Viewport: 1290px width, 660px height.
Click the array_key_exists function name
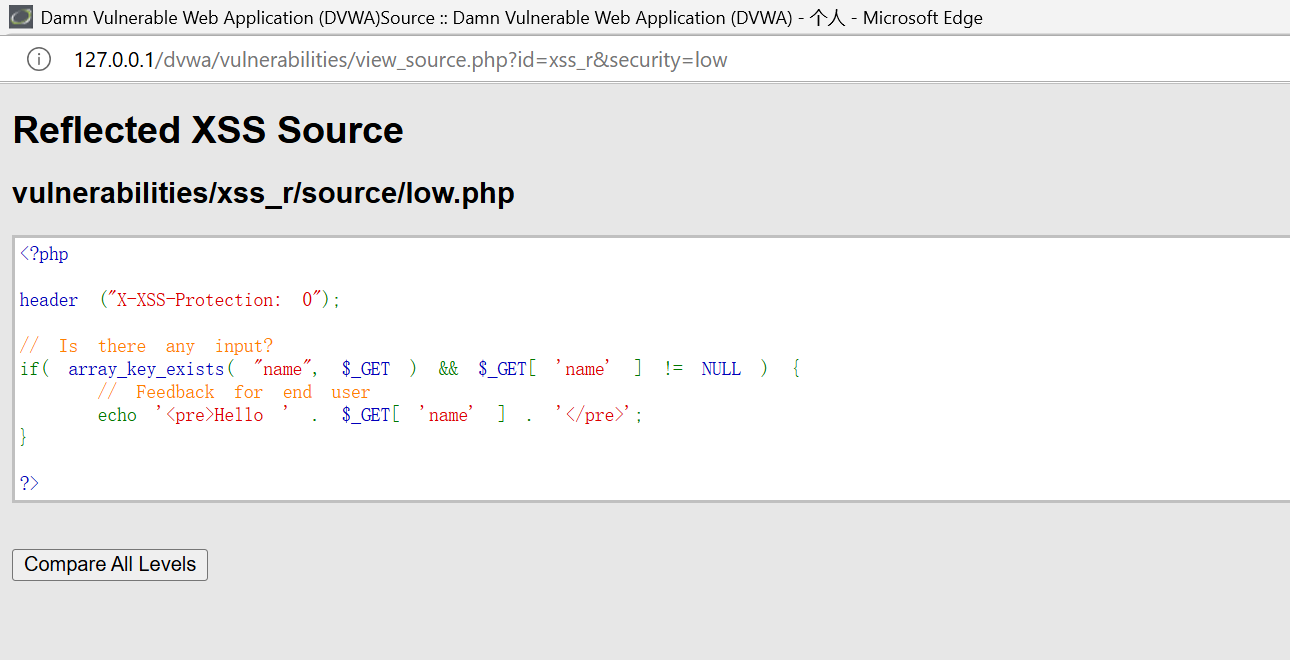pos(146,369)
